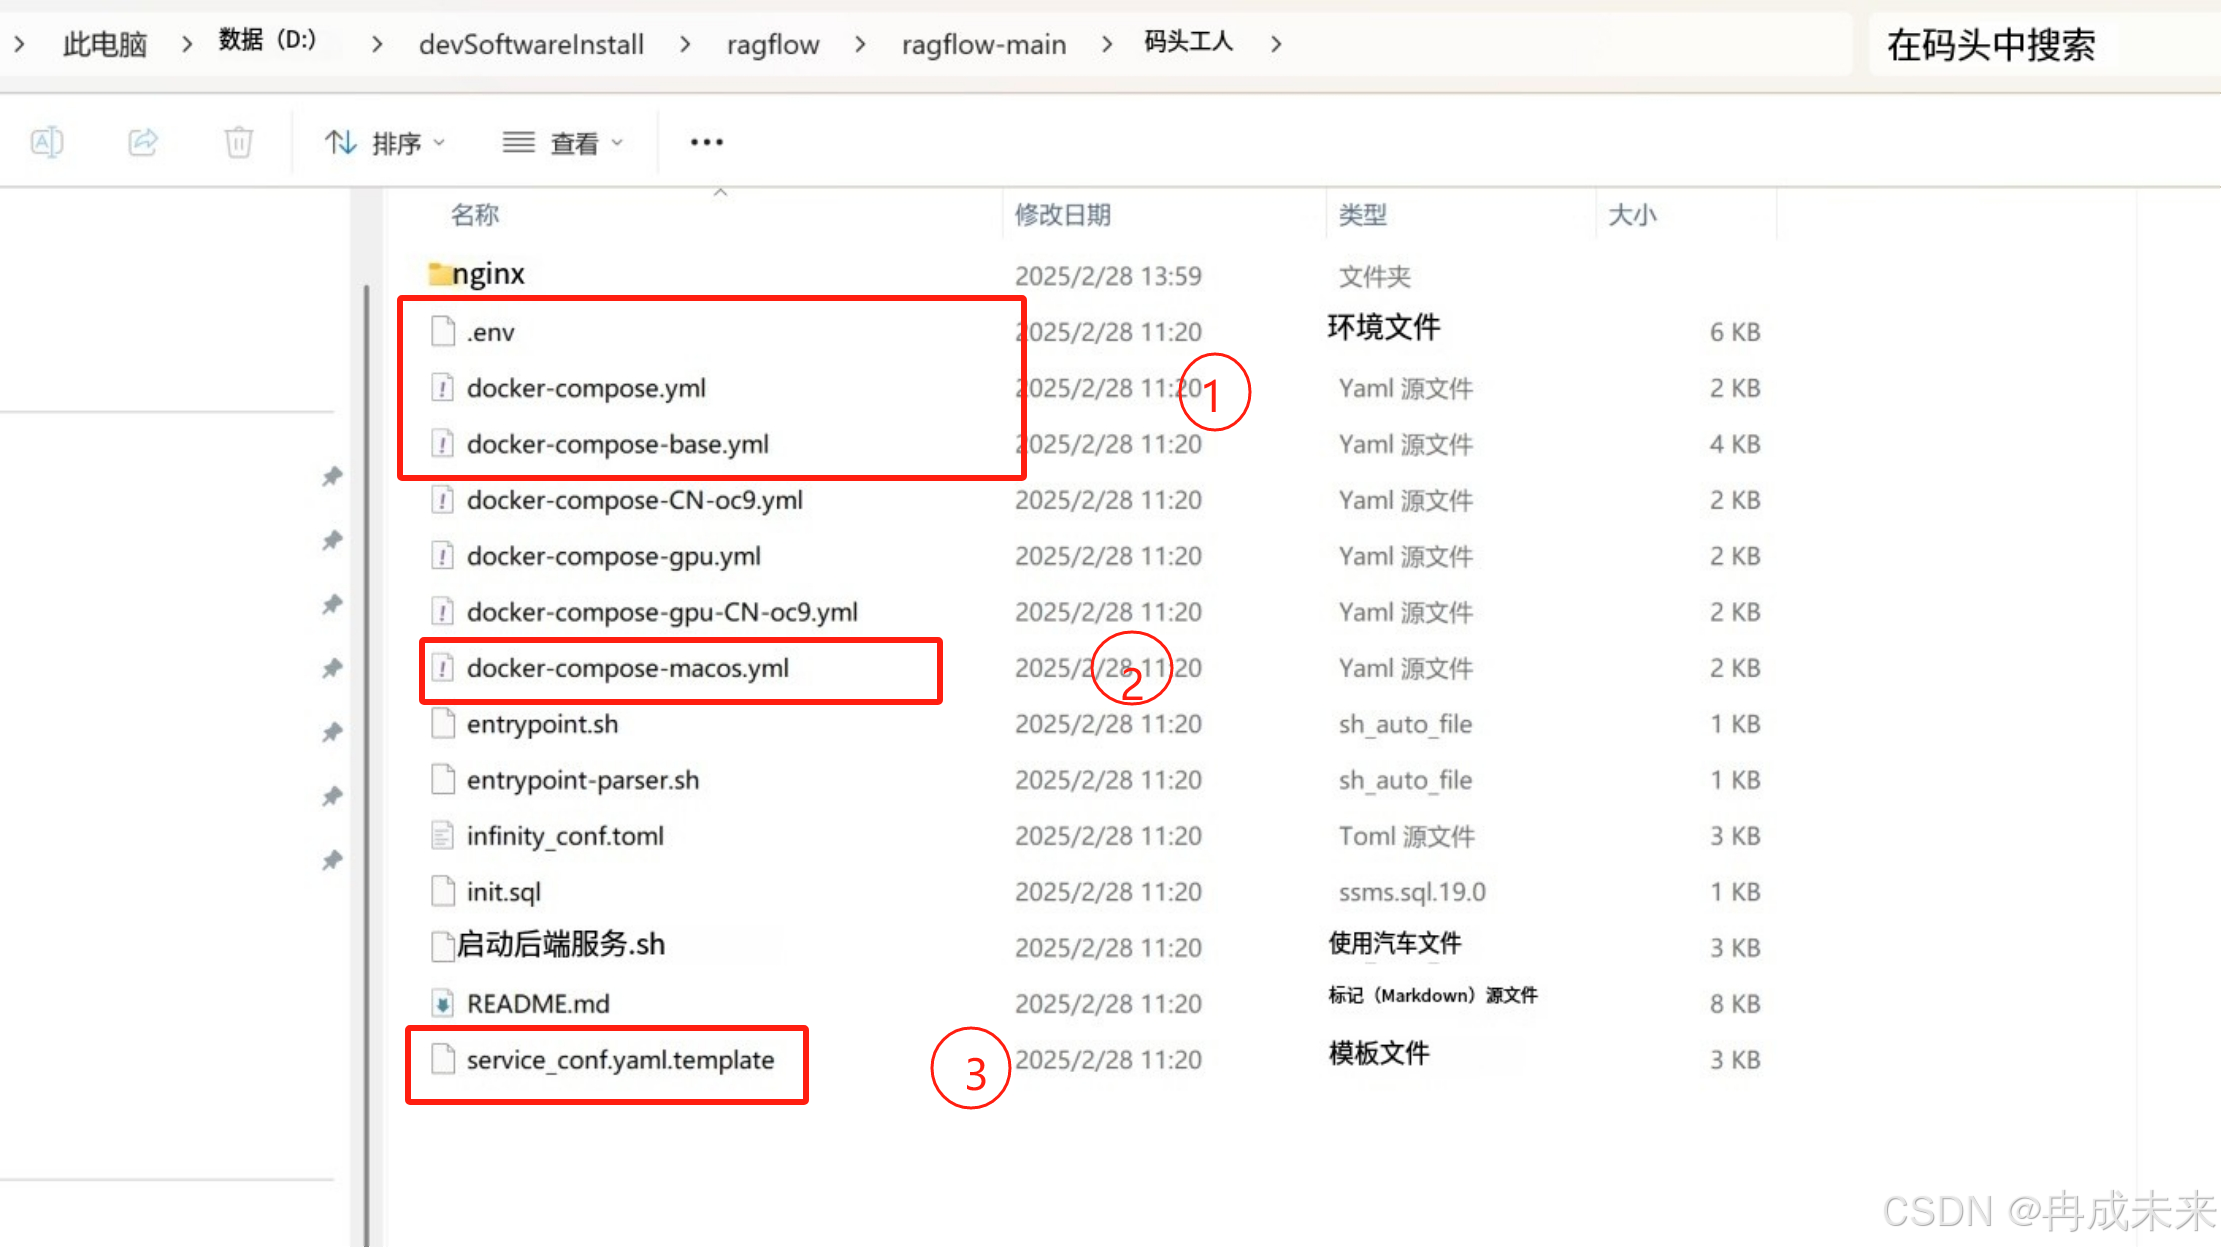This screenshot has width=2221, height=1247.
Task: Select the service_conf.yaml.template file
Action: (620, 1060)
